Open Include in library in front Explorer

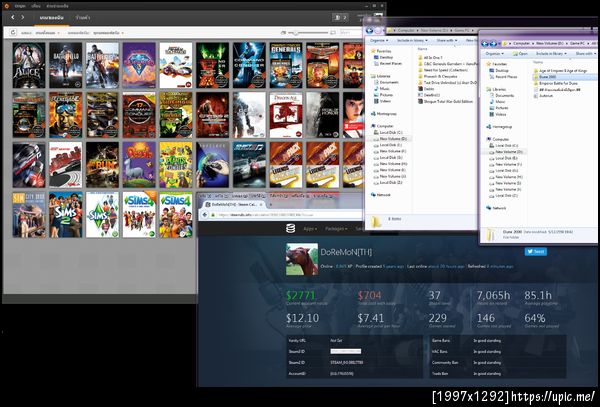click(551, 54)
